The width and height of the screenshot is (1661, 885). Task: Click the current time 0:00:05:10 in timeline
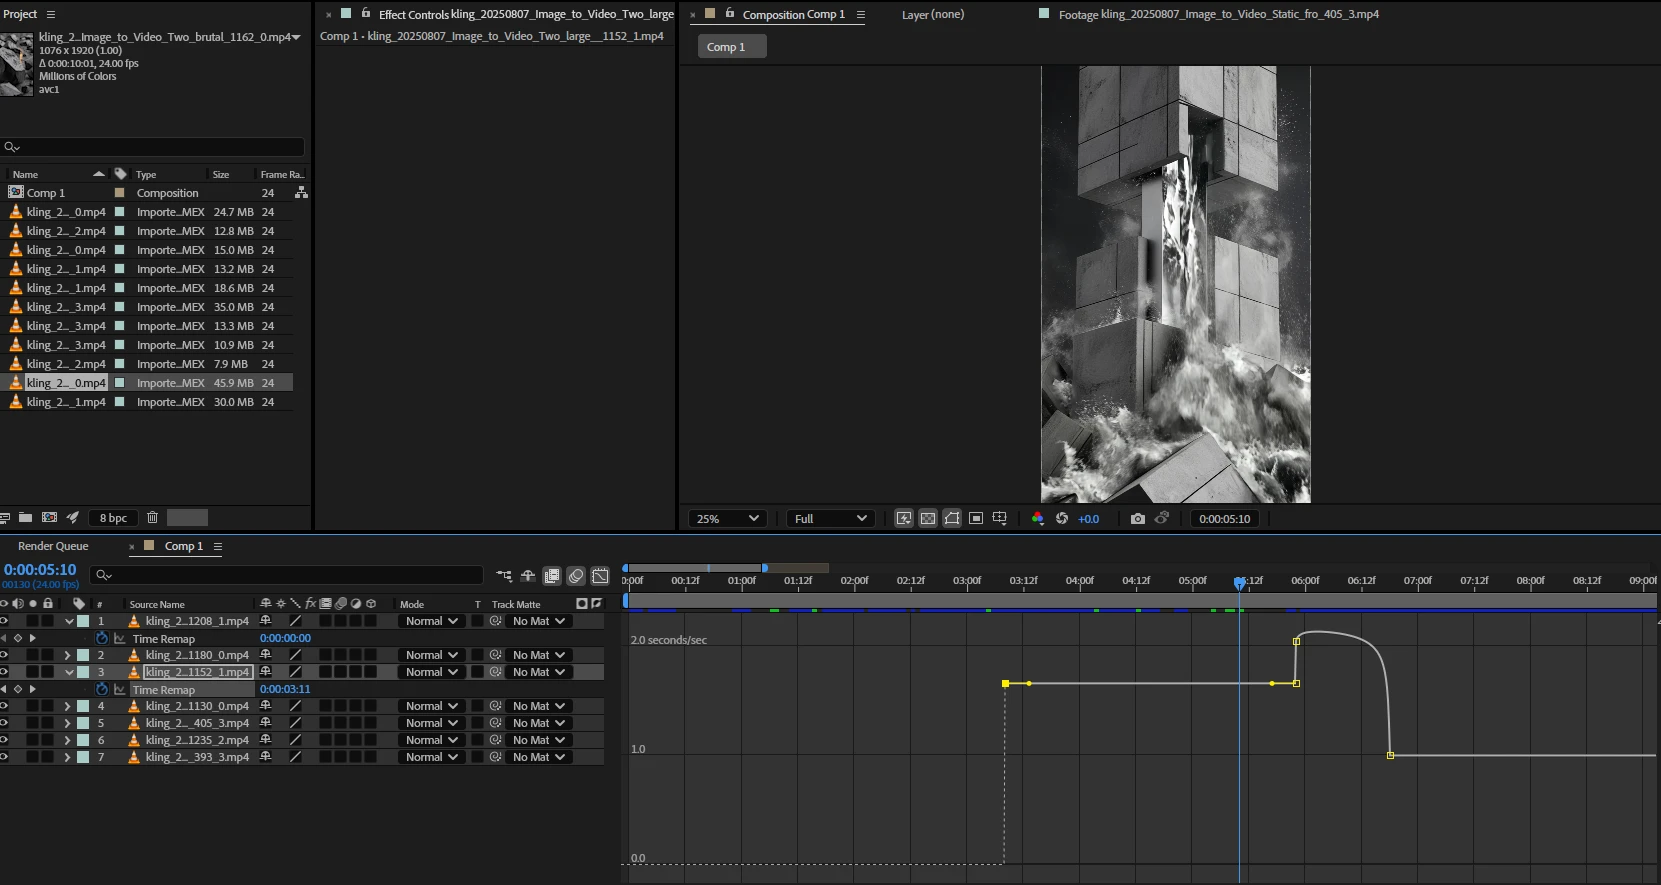pos(40,569)
